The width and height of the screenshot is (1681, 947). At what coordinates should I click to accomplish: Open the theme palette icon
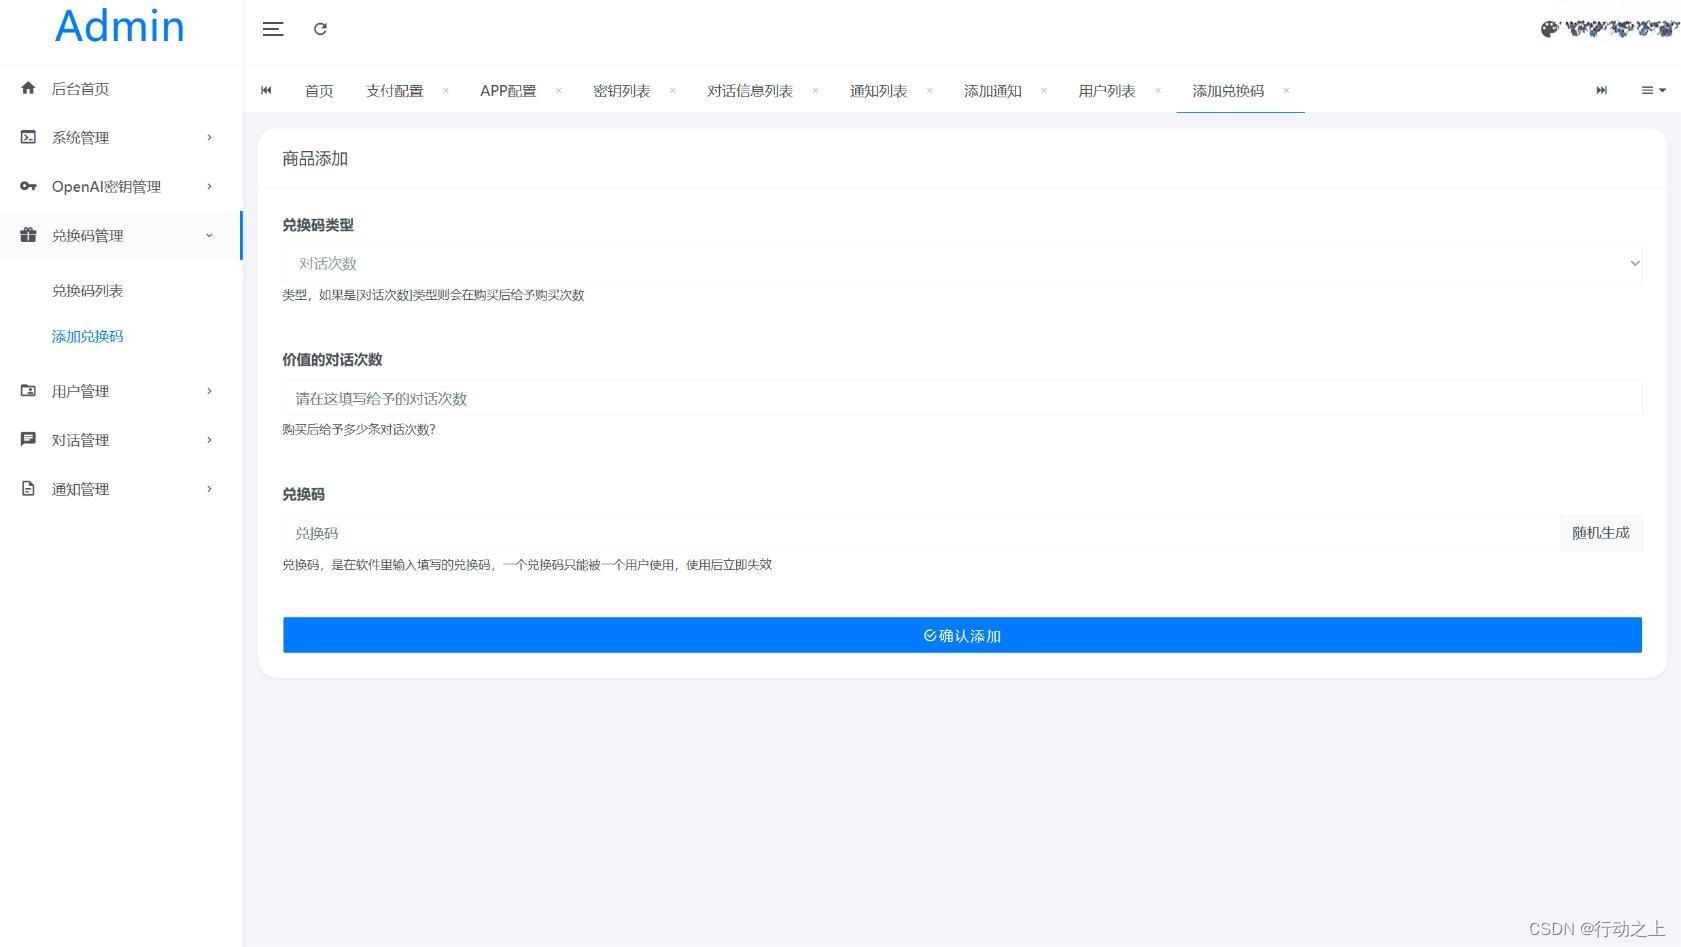click(1549, 29)
